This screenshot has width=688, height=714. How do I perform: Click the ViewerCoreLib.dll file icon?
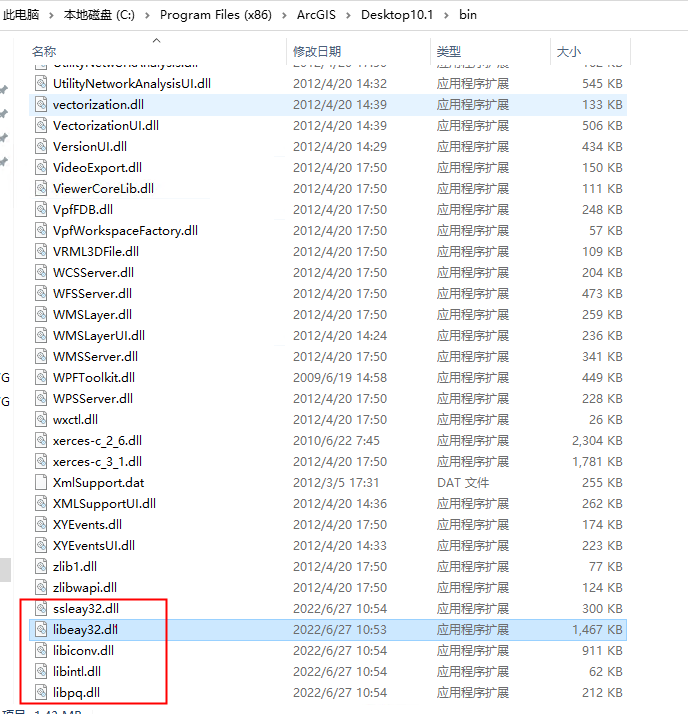tap(41, 189)
